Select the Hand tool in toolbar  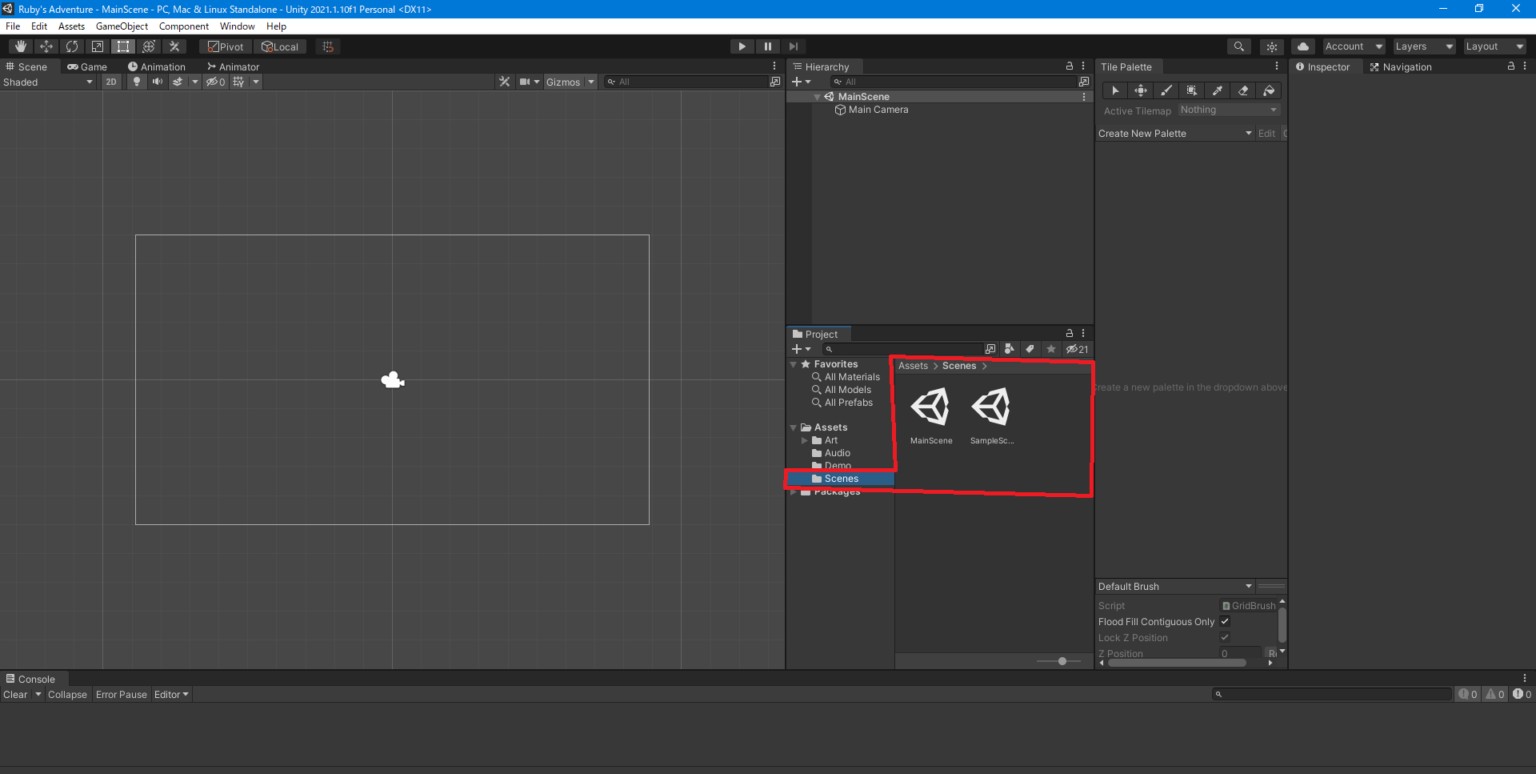click(x=20, y=47)
